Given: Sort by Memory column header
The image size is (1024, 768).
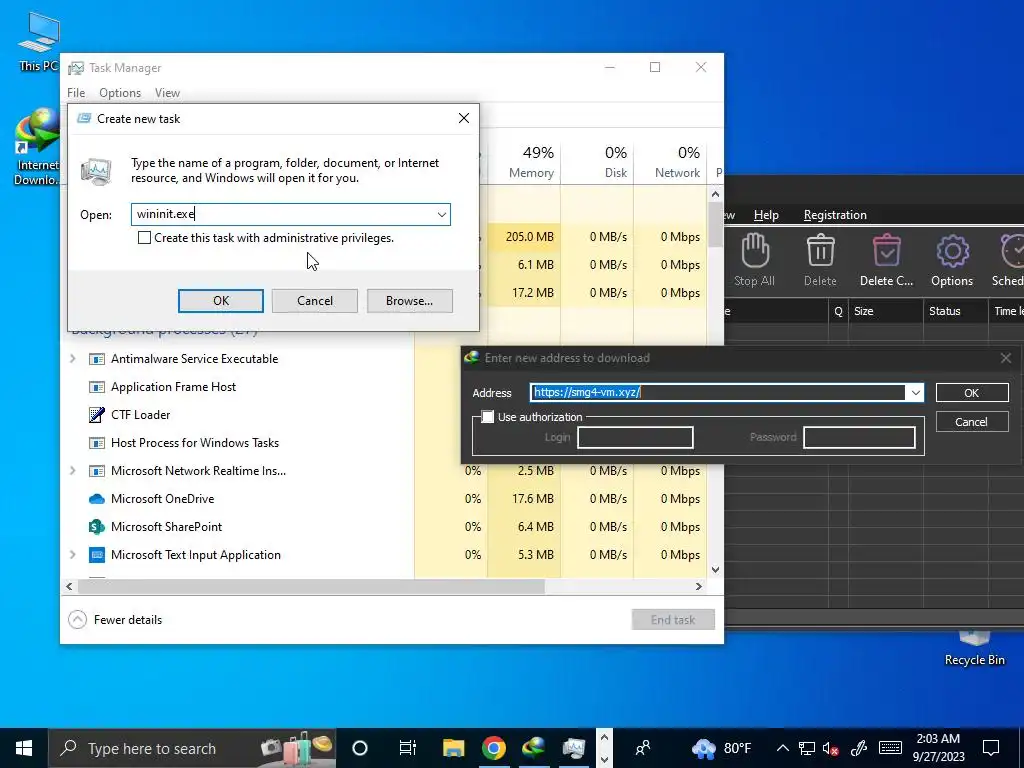Looking at the screenshot, I should pyautogui.click(x=524, y=162).
